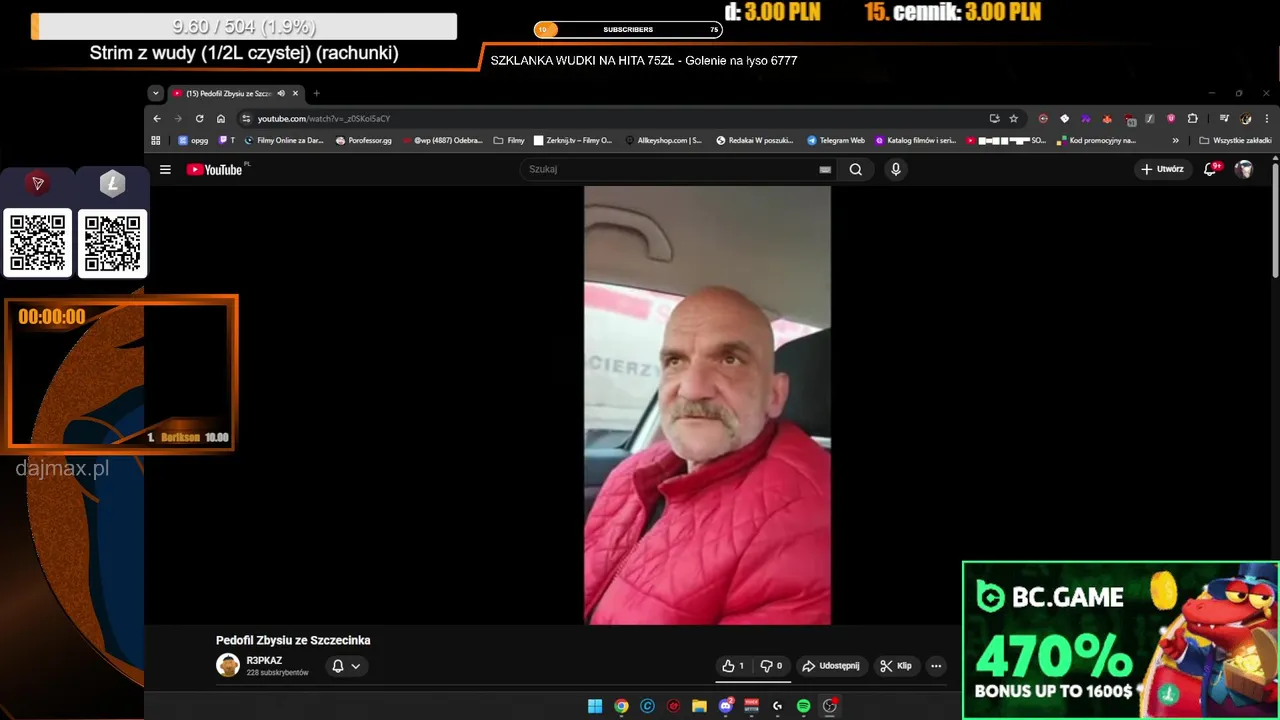Open more actions three-dot menu under video

click(x=936, y=666)
